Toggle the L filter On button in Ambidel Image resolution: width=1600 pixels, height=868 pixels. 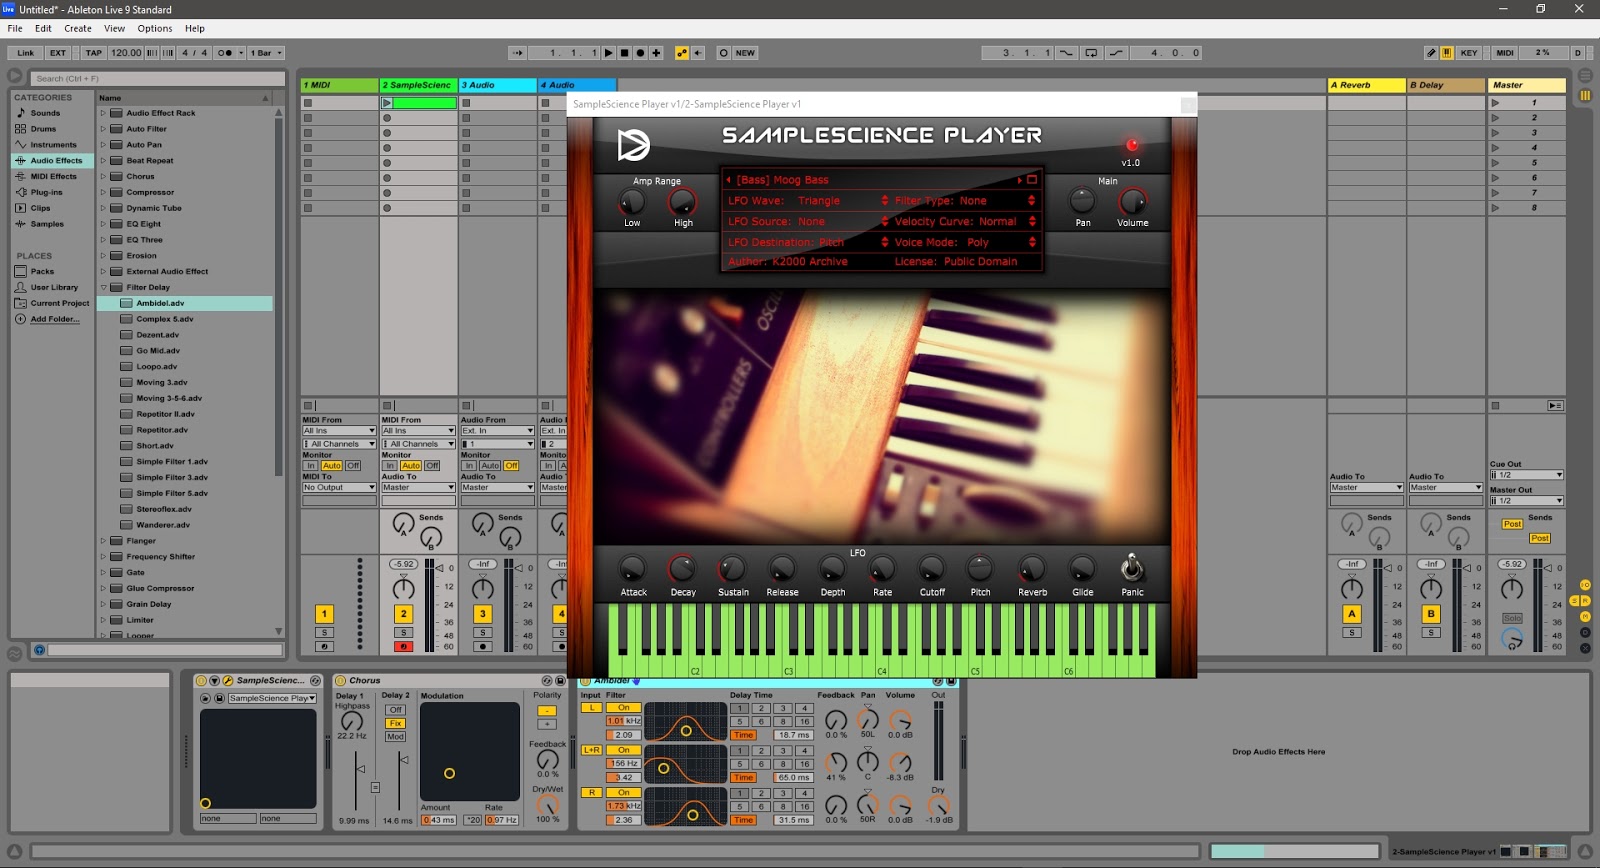tap(623, 707)
